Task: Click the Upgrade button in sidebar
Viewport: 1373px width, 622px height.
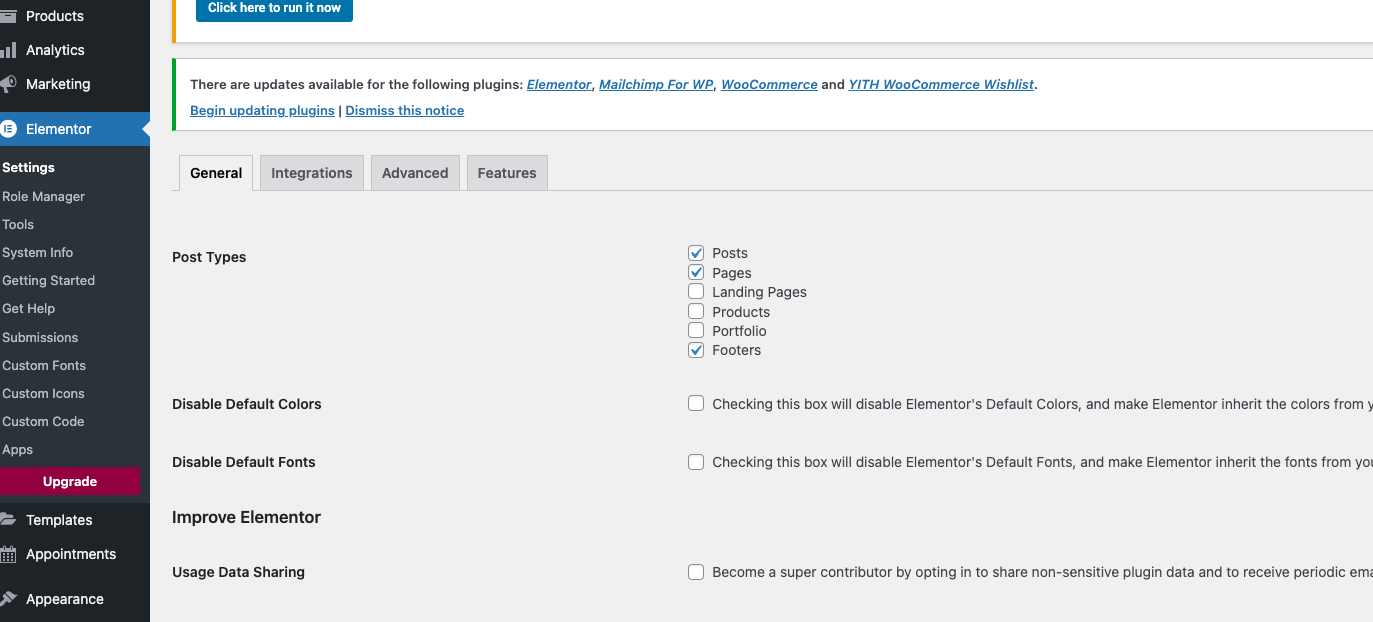Action: [70, 482]
